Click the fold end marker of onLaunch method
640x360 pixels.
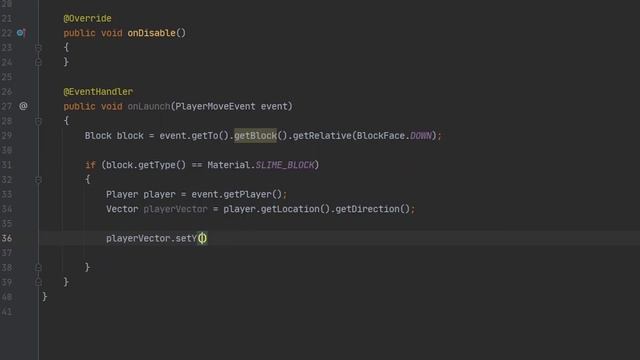coord(38,282)
